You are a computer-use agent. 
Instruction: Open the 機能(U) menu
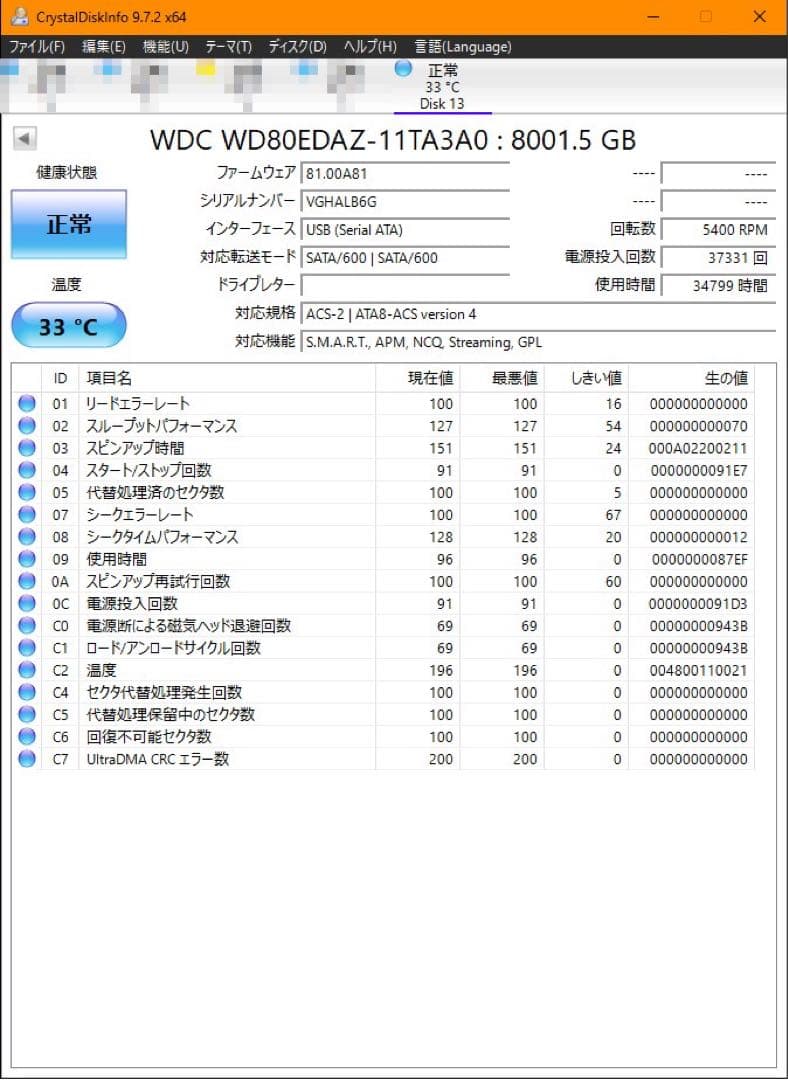coord(165,47)
